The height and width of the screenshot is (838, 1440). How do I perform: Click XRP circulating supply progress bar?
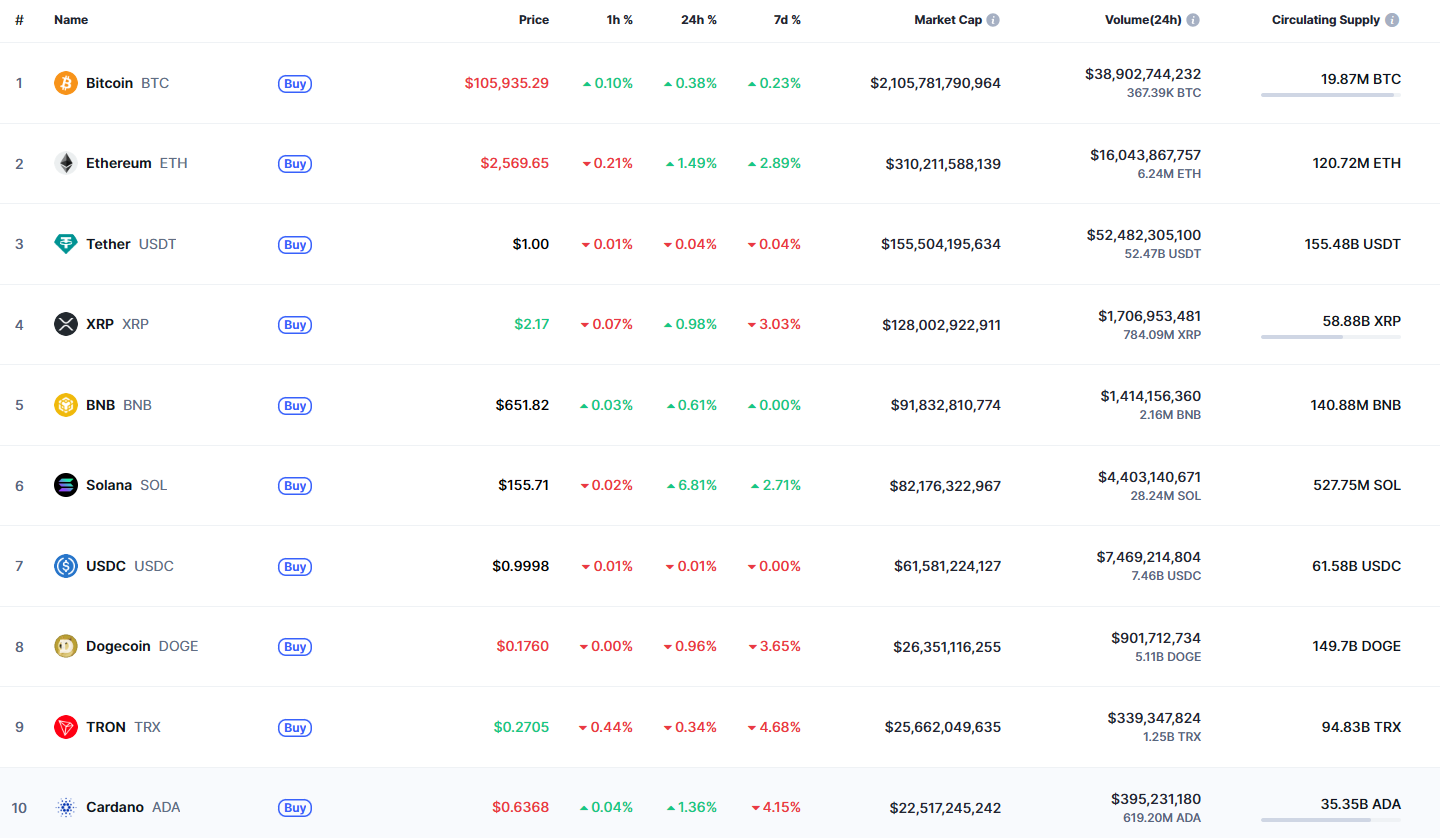1331,337
